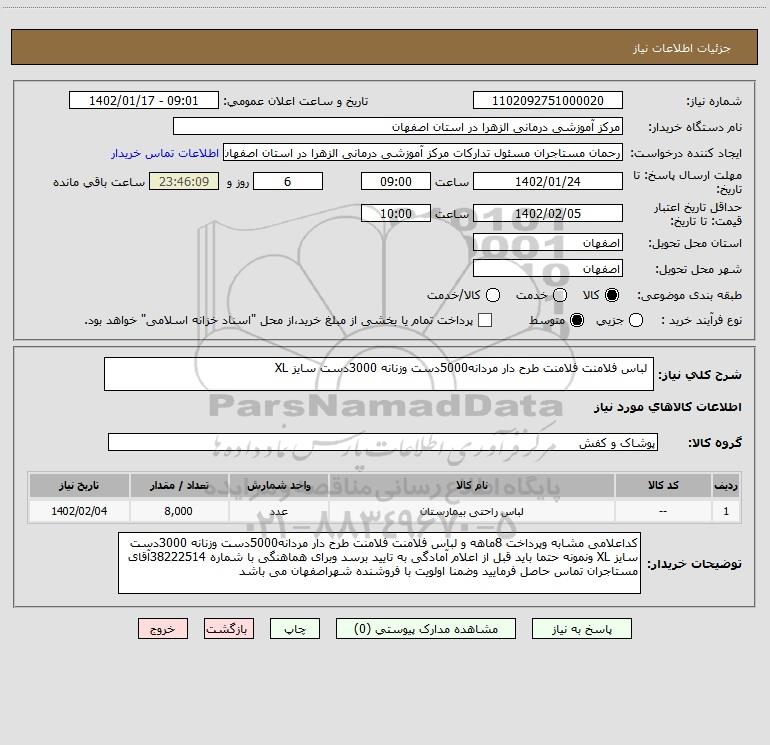The image size is (770, 745).
Task: Click the delivery city field اصفهان
Action: click(548, 269)
